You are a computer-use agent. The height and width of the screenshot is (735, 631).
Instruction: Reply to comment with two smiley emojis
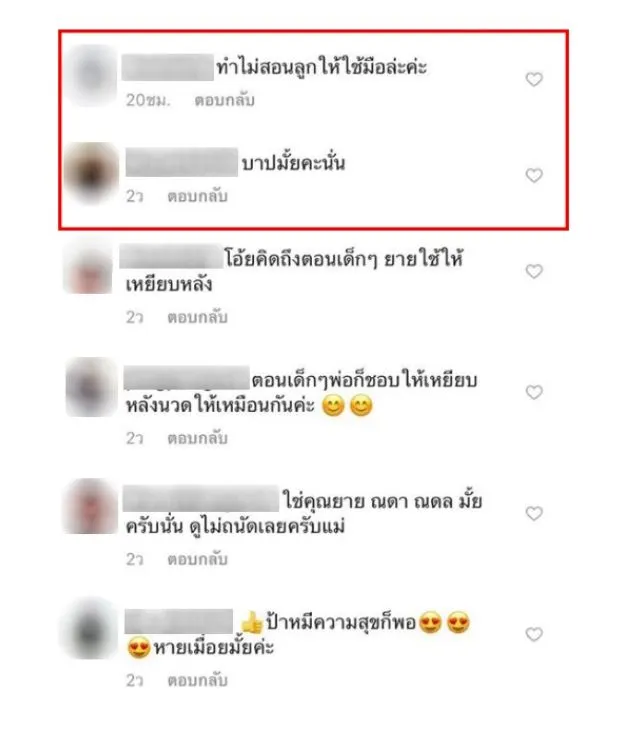[x=197, y=438]
